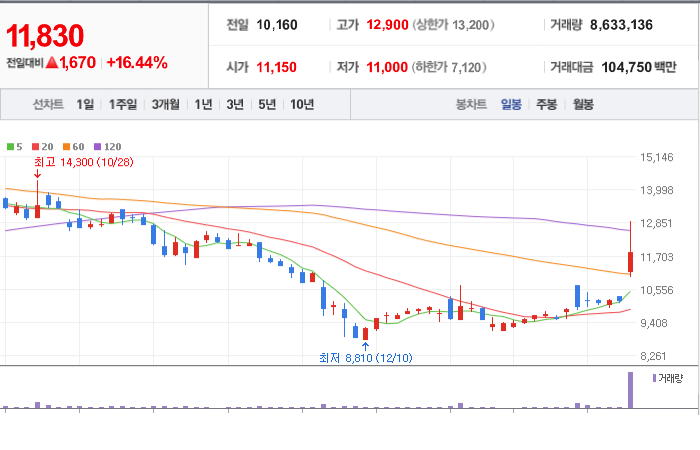The width and height of the screenshot is (700, 450).
Task: Click the red down-arrow at the high marker
Action: click(x=38, y=174)
